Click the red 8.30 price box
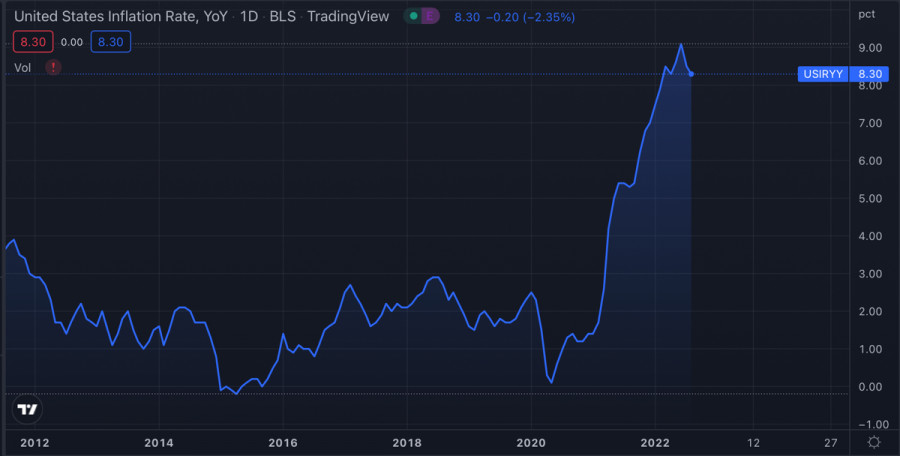The image size is (900, 456). click(x=33, y=42)
